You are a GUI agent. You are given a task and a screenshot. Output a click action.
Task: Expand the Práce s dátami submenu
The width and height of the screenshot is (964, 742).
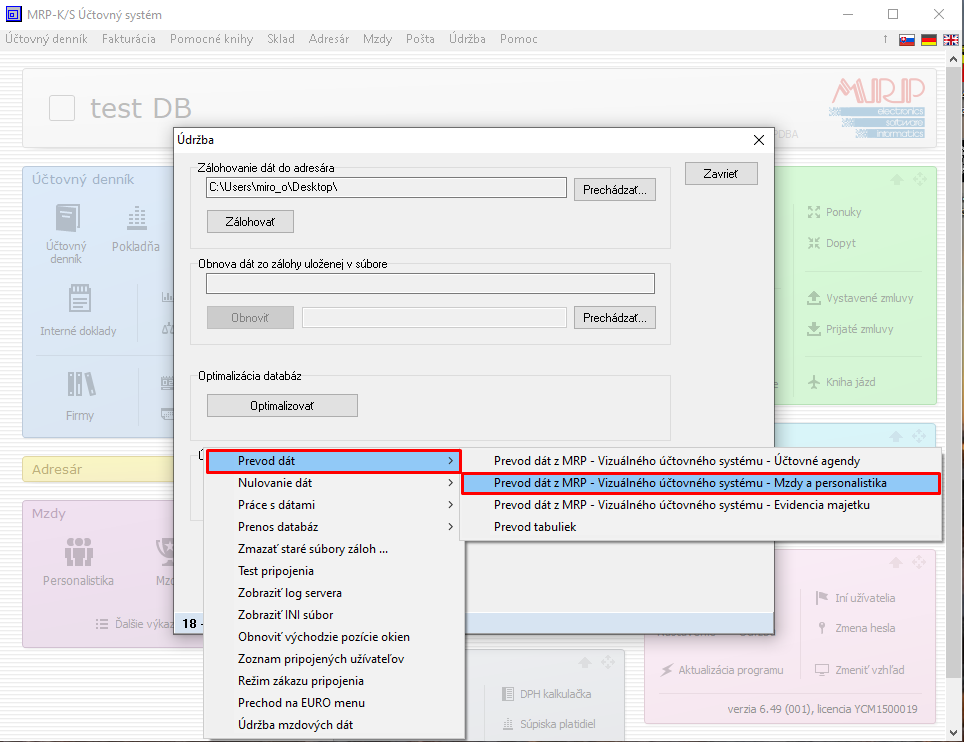pyautogui.click(x=333, y=505)
